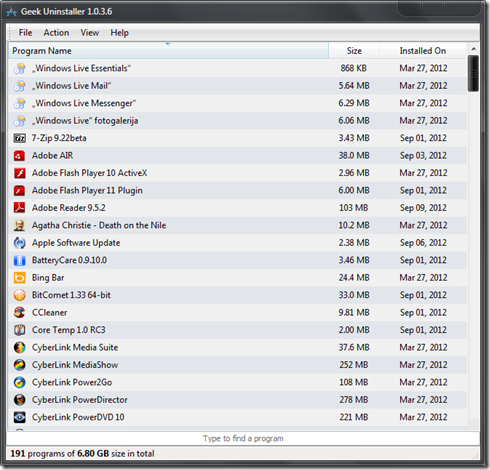Click the CCleaner icon

[19, 313]
